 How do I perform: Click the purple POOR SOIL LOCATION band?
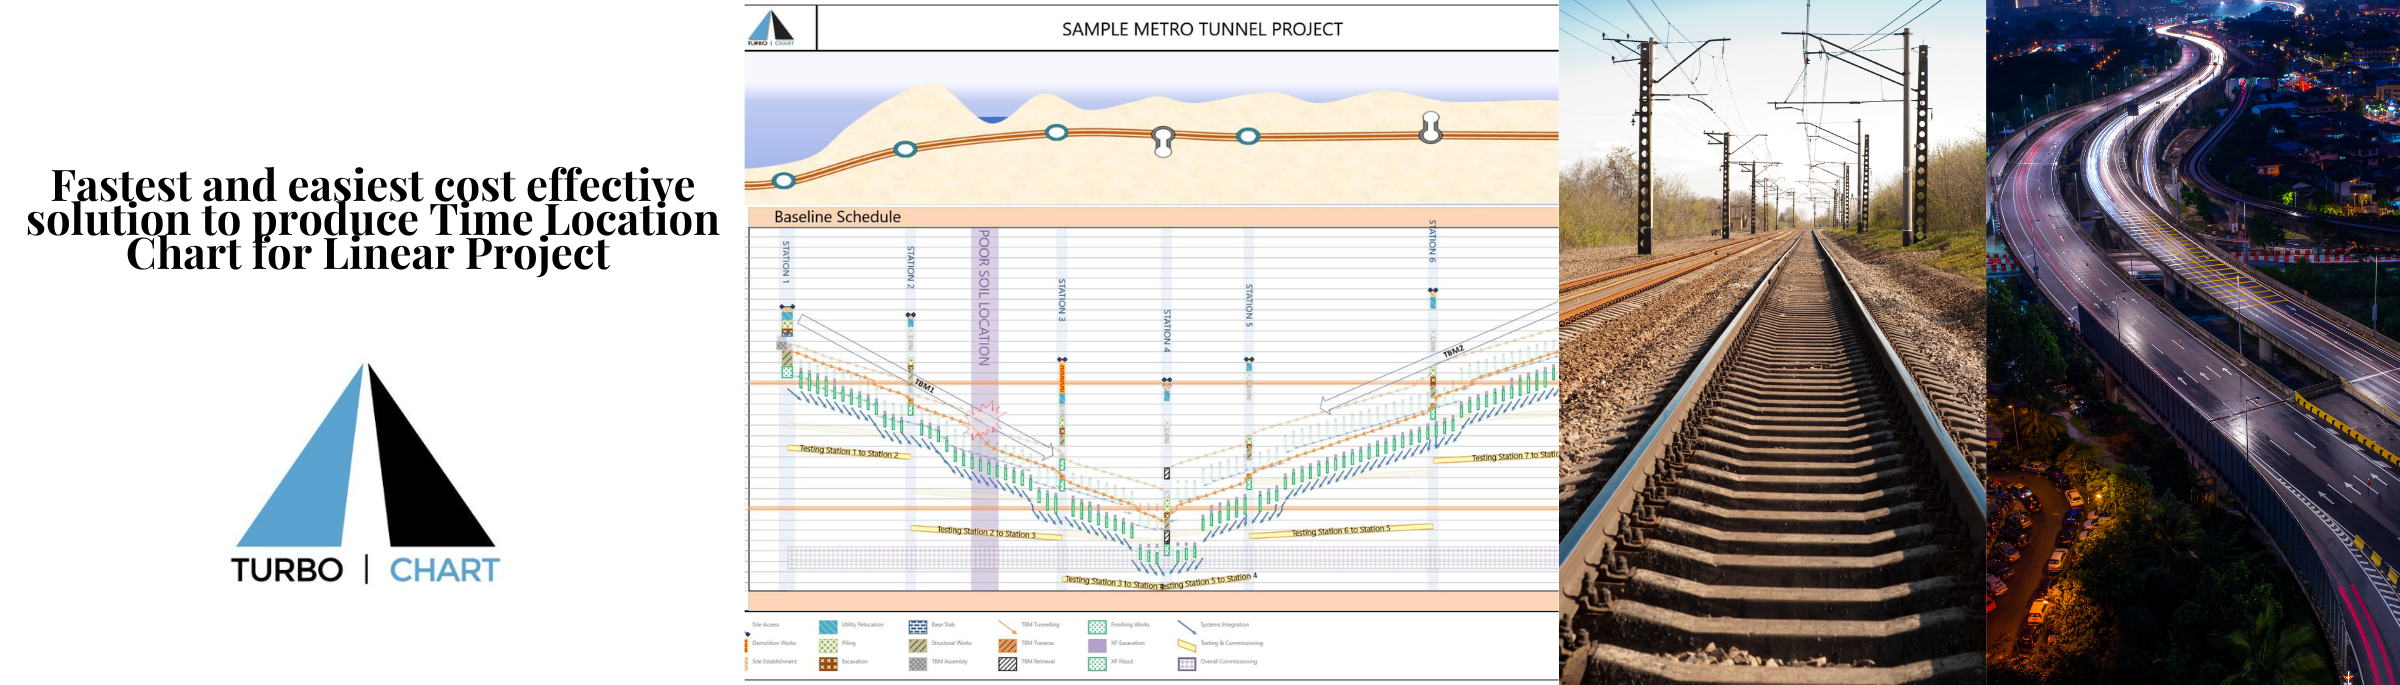pos(984,409)
